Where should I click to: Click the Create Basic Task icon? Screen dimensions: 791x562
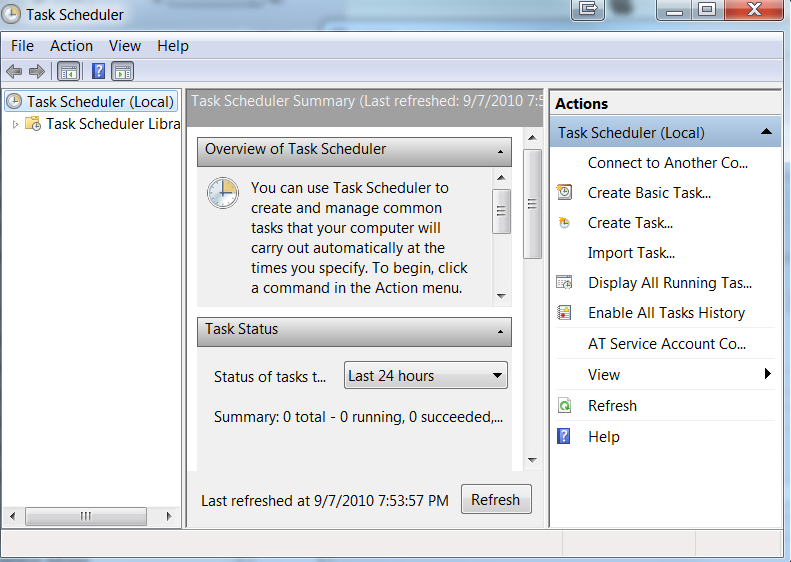(564, 192)
